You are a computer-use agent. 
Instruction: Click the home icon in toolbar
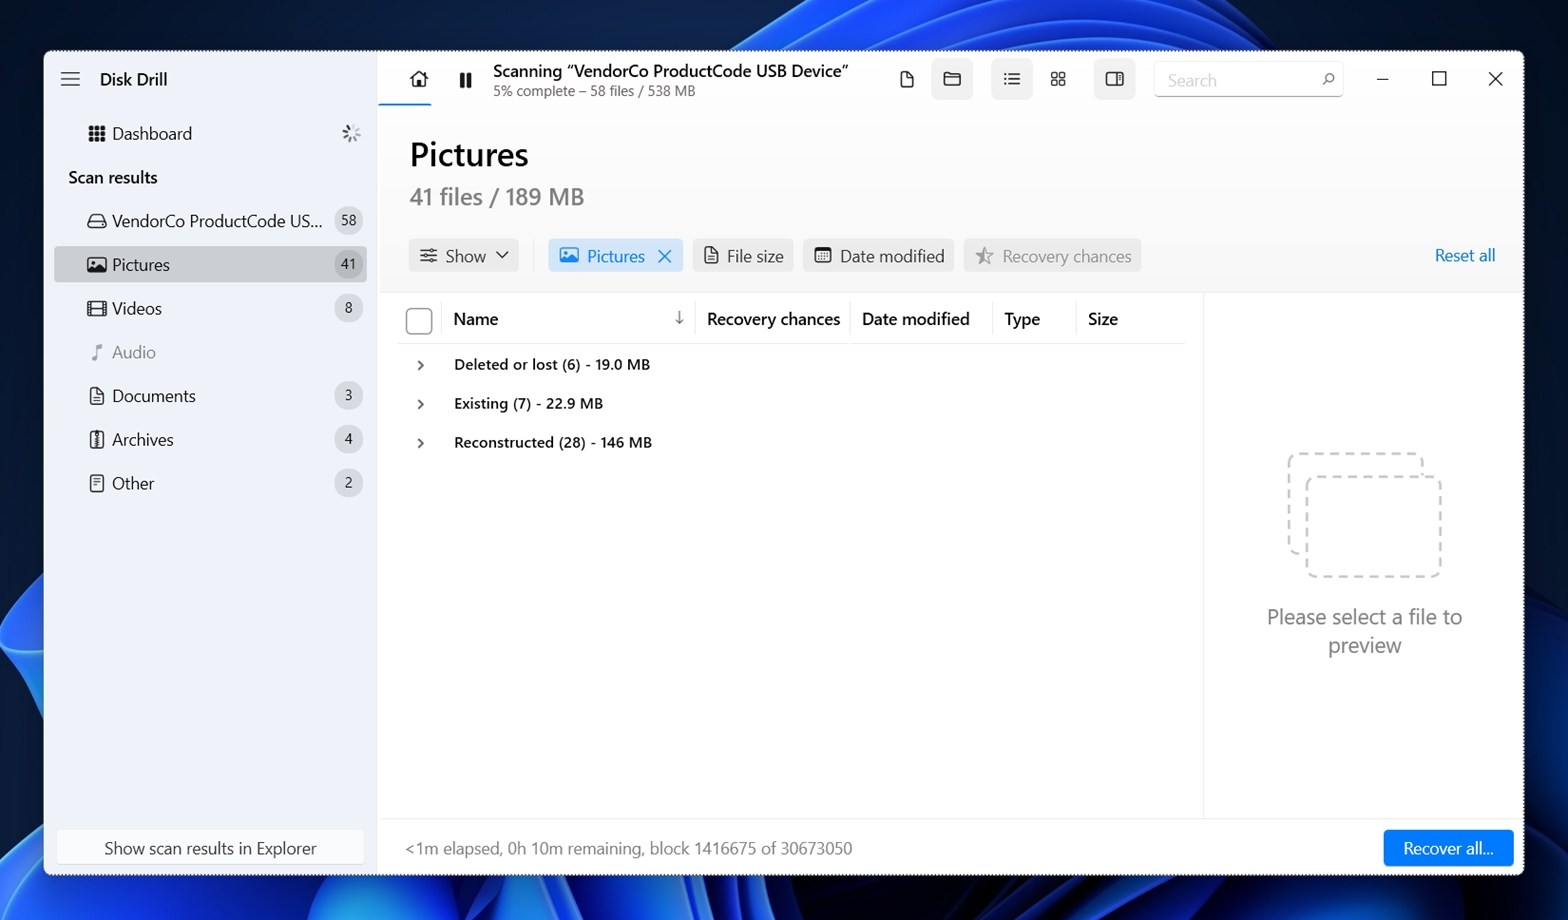pyautogui.click(x=419, y=79)
